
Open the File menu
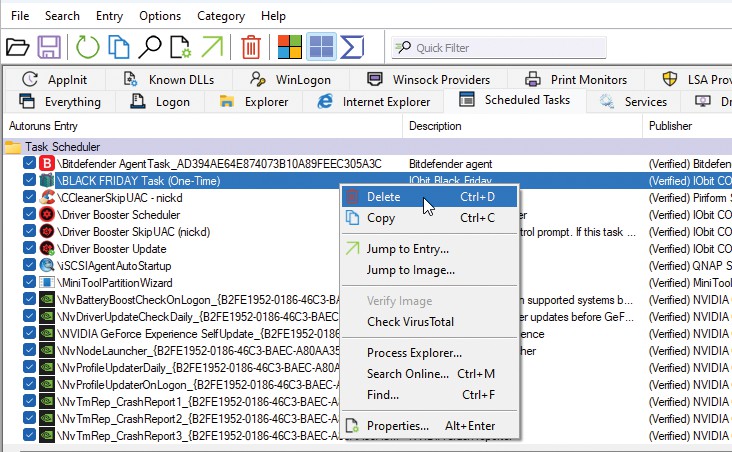[x=20, y=16]
